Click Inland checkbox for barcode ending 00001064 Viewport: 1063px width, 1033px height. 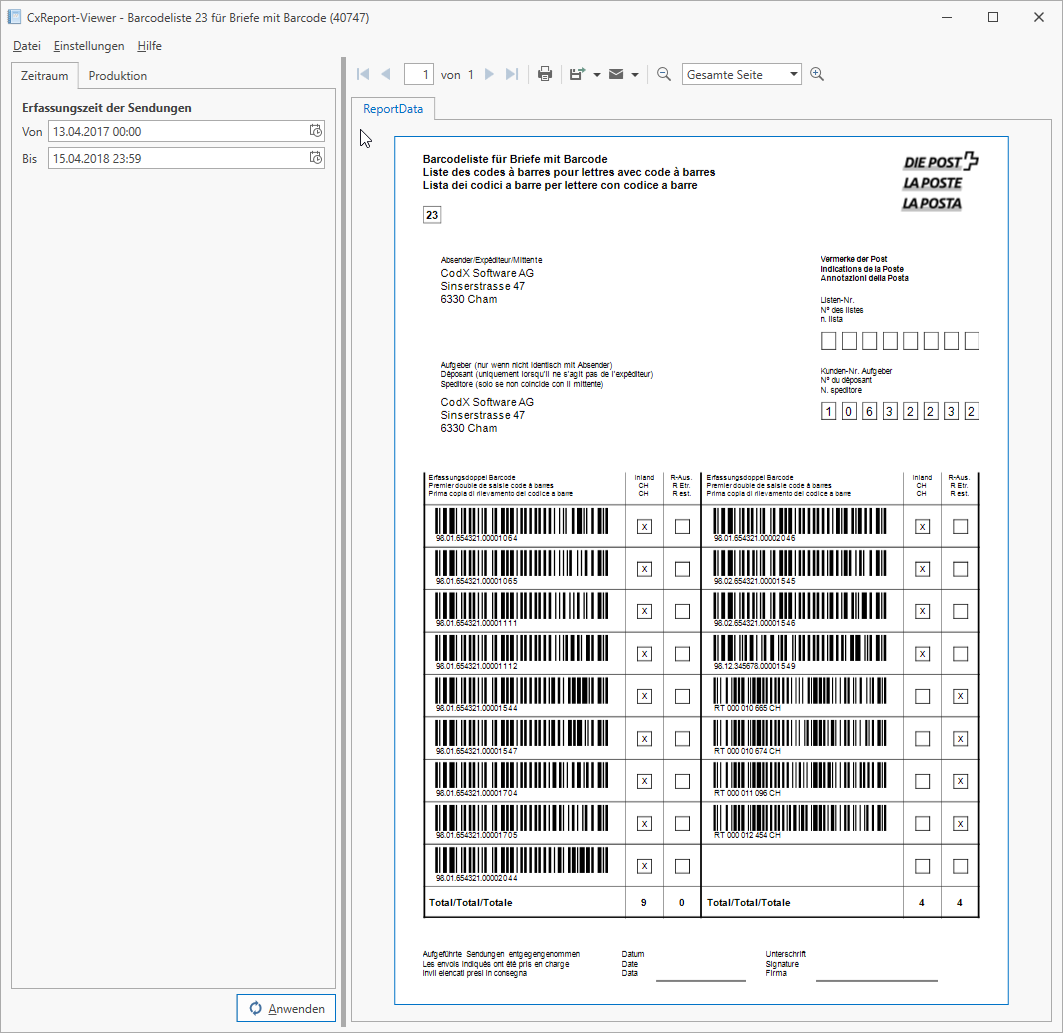click(x=645, y=527)
